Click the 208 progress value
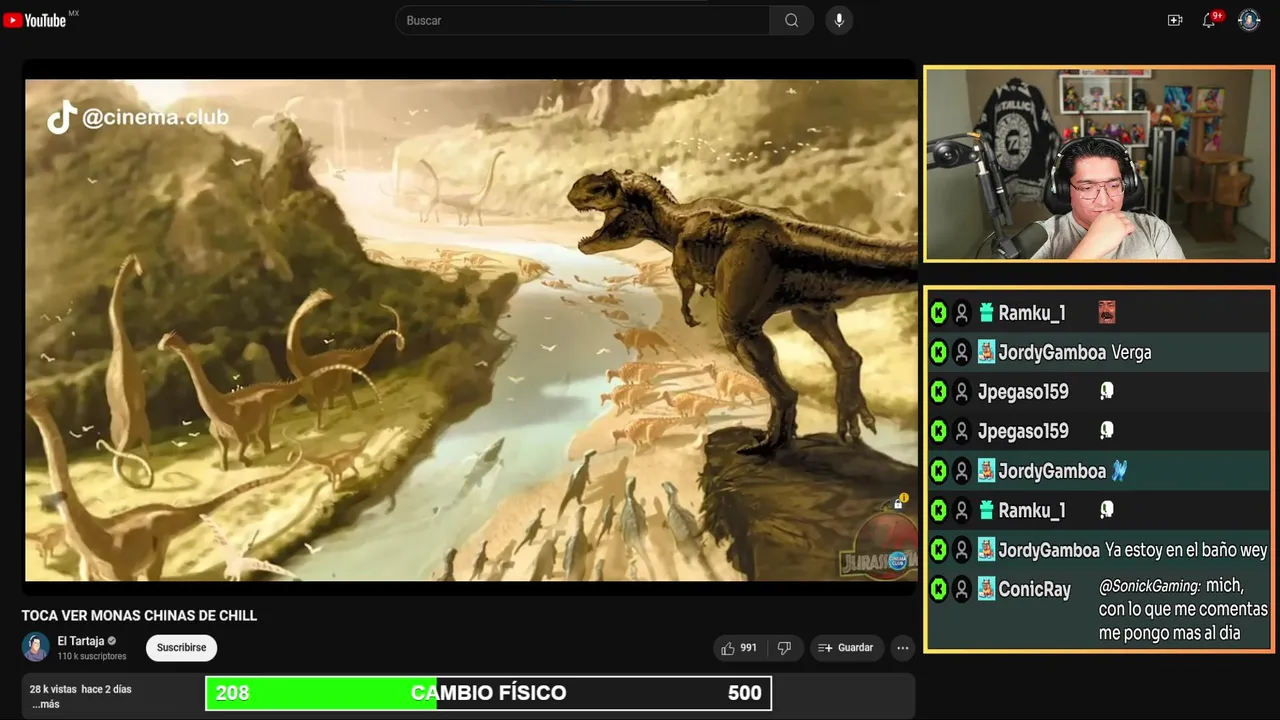 click(232, 693)
